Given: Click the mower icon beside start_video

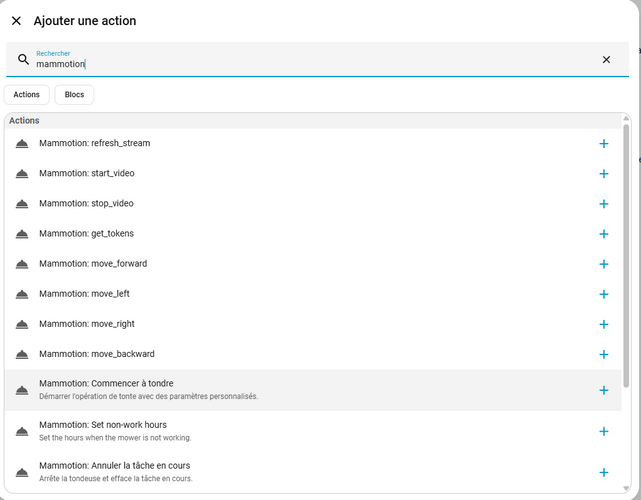Looking at the screenshot, I should point(22,174).
